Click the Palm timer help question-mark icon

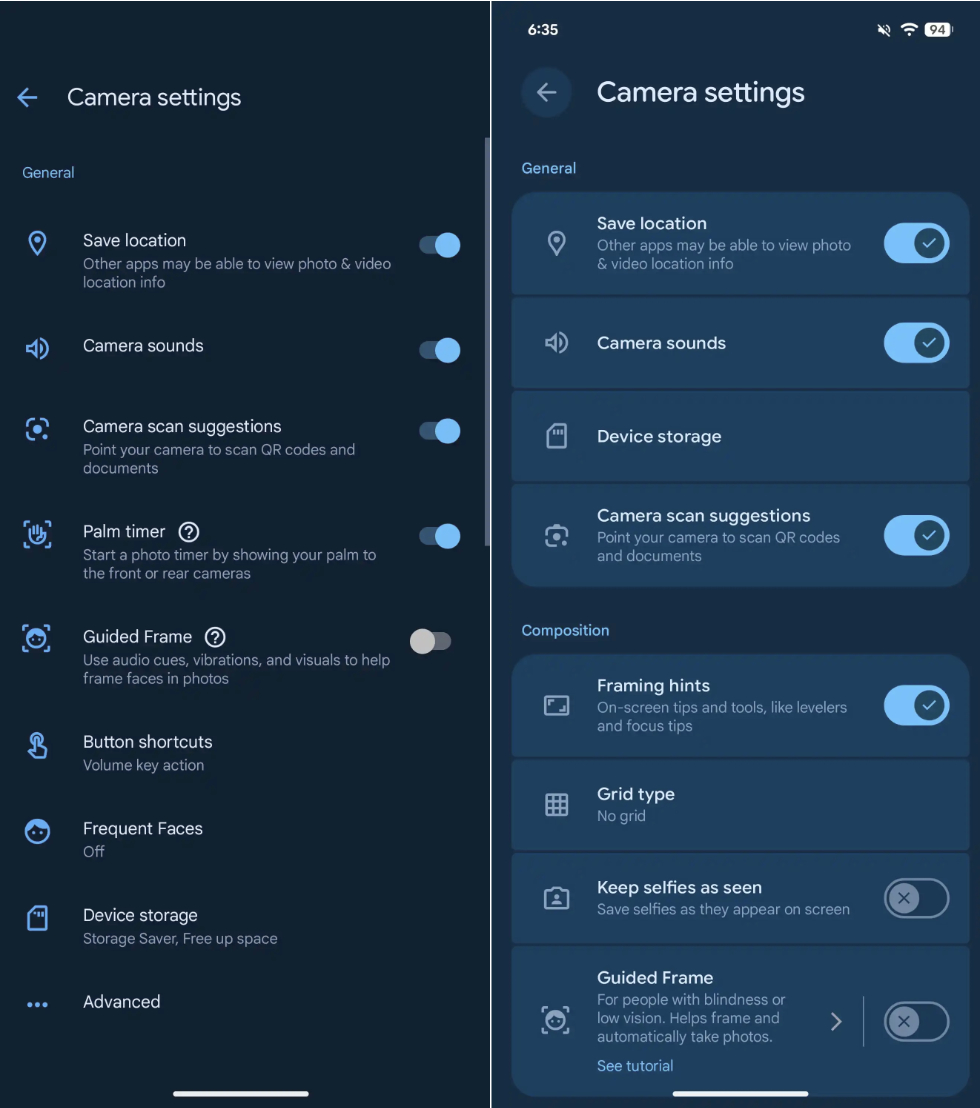pos(189,532)
